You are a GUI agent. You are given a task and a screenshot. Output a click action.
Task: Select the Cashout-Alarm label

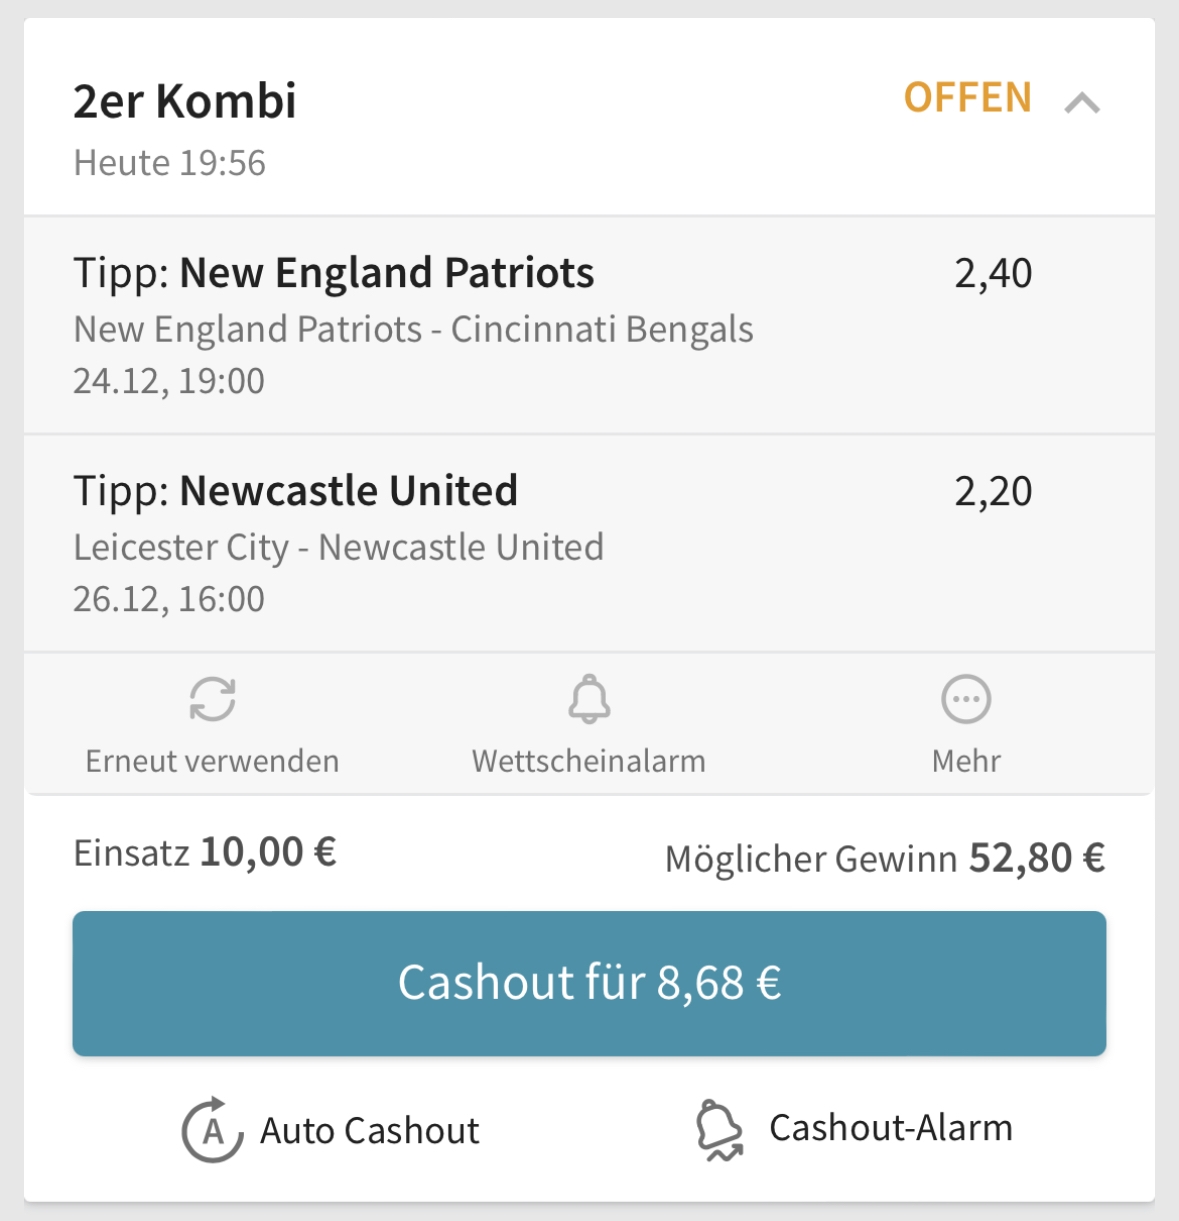pyautogui.click(x=891, y=1128)
